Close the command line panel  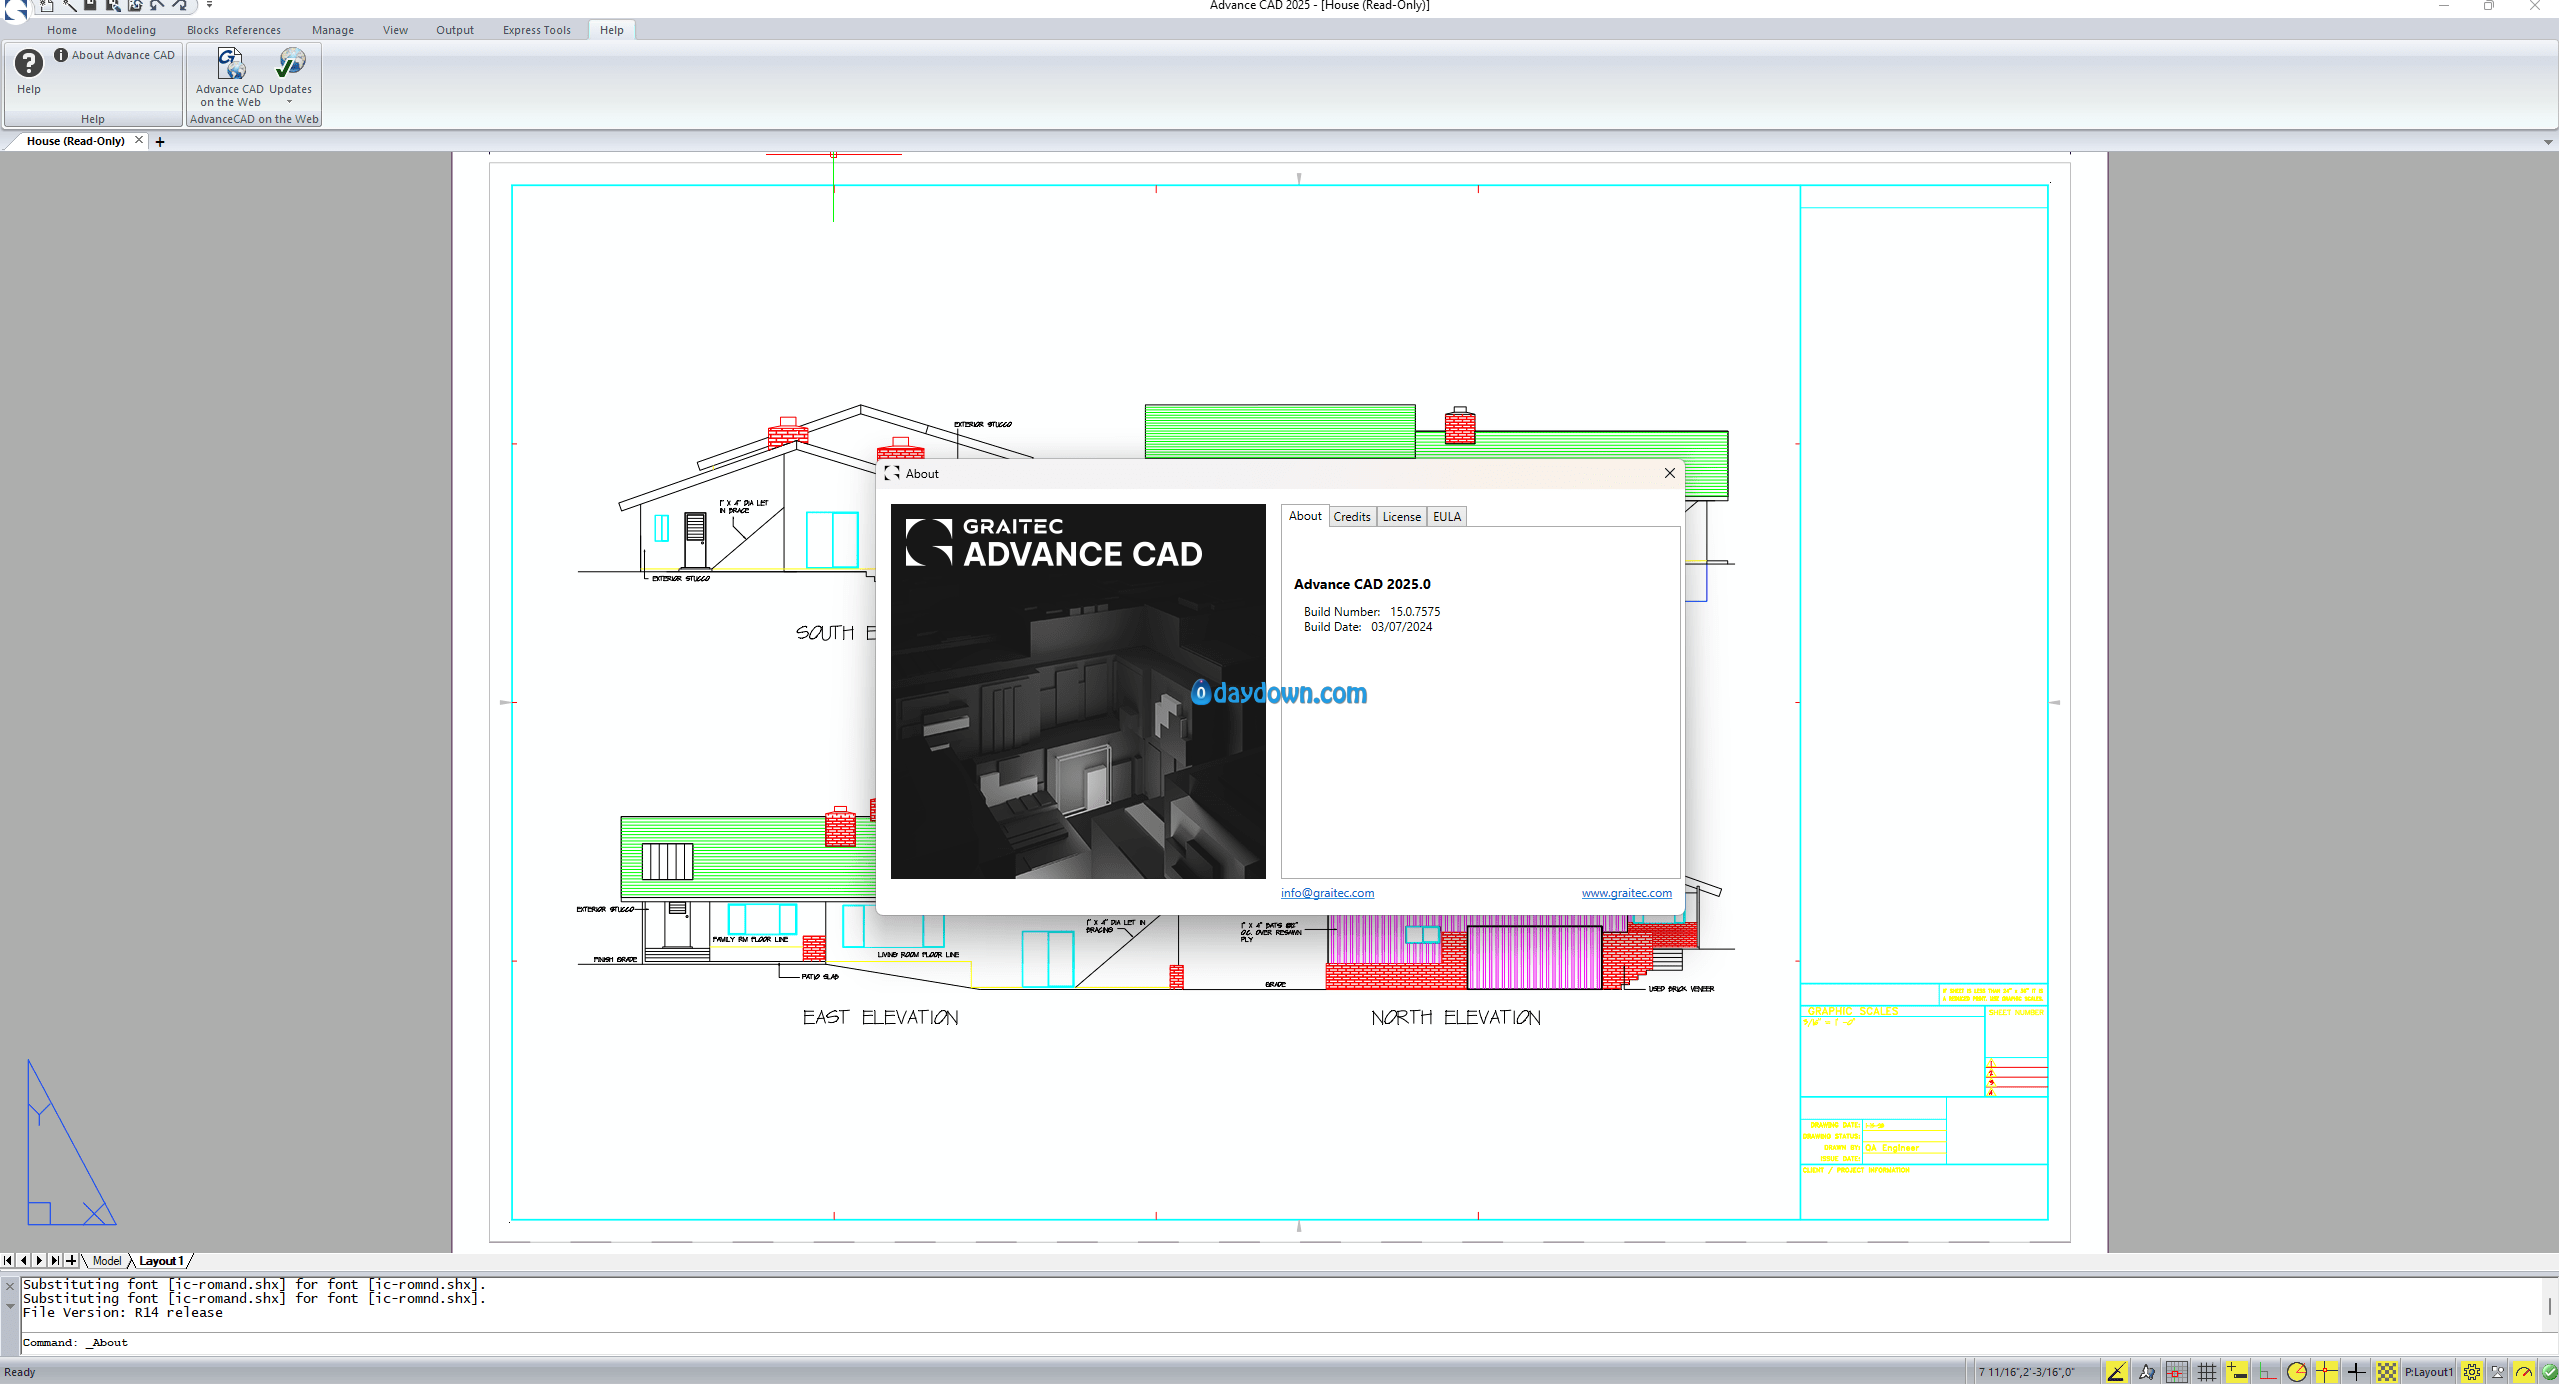[x=10, y=1286]
